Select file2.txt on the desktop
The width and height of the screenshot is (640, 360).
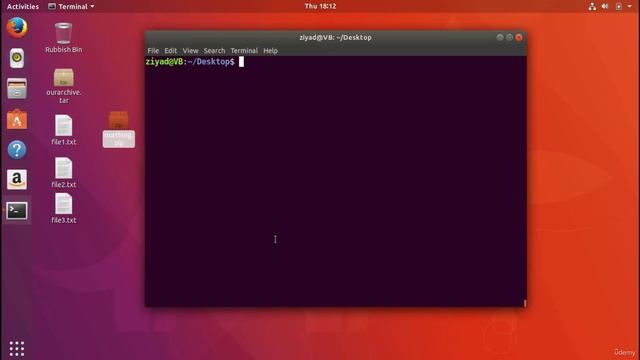[63, 173]
